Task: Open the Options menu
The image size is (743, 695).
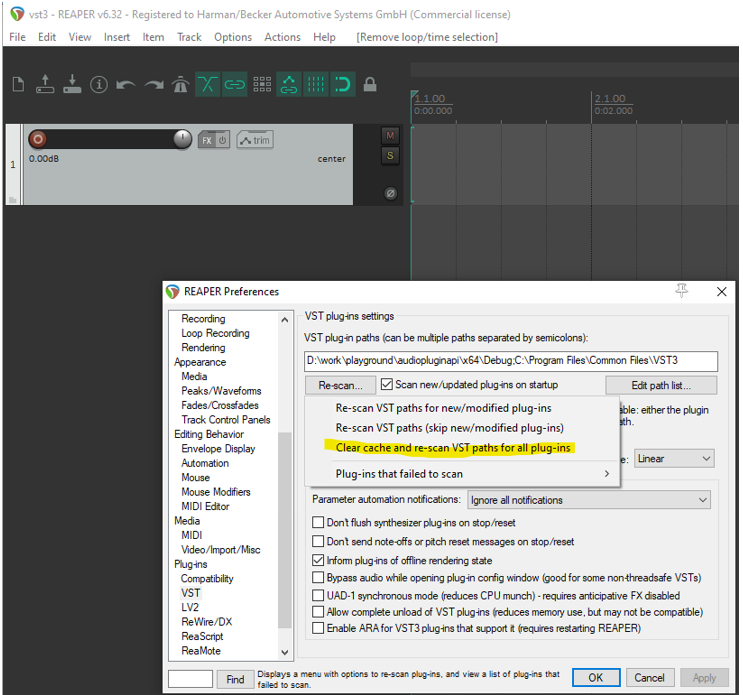Action: point(233,37)
